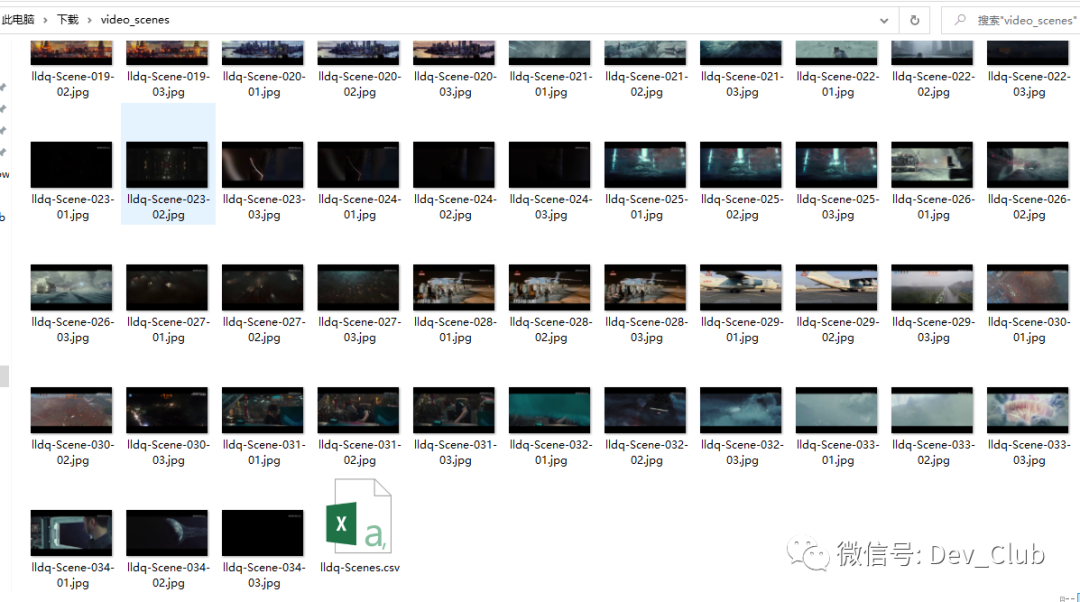Click file name lldq-Scene-021-02.jpg
Image resolution: width=1080 pixels, height=602 pixels.
tap(647, 84)
